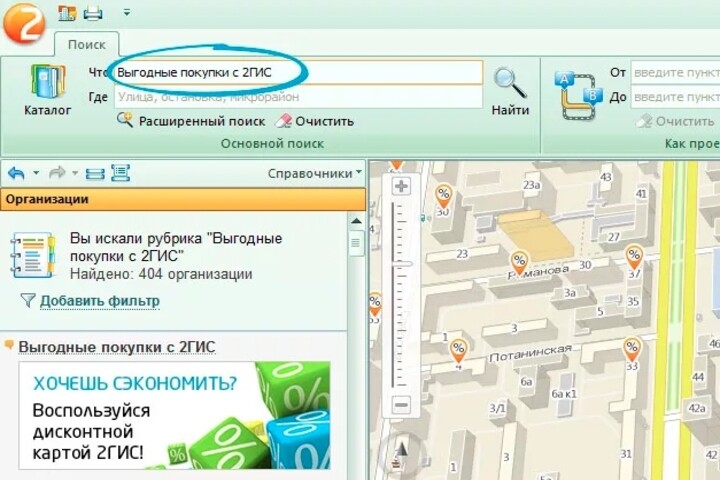720x480 pixels.
Task: Click the discount marker near building 37
Action: point(633,257)
